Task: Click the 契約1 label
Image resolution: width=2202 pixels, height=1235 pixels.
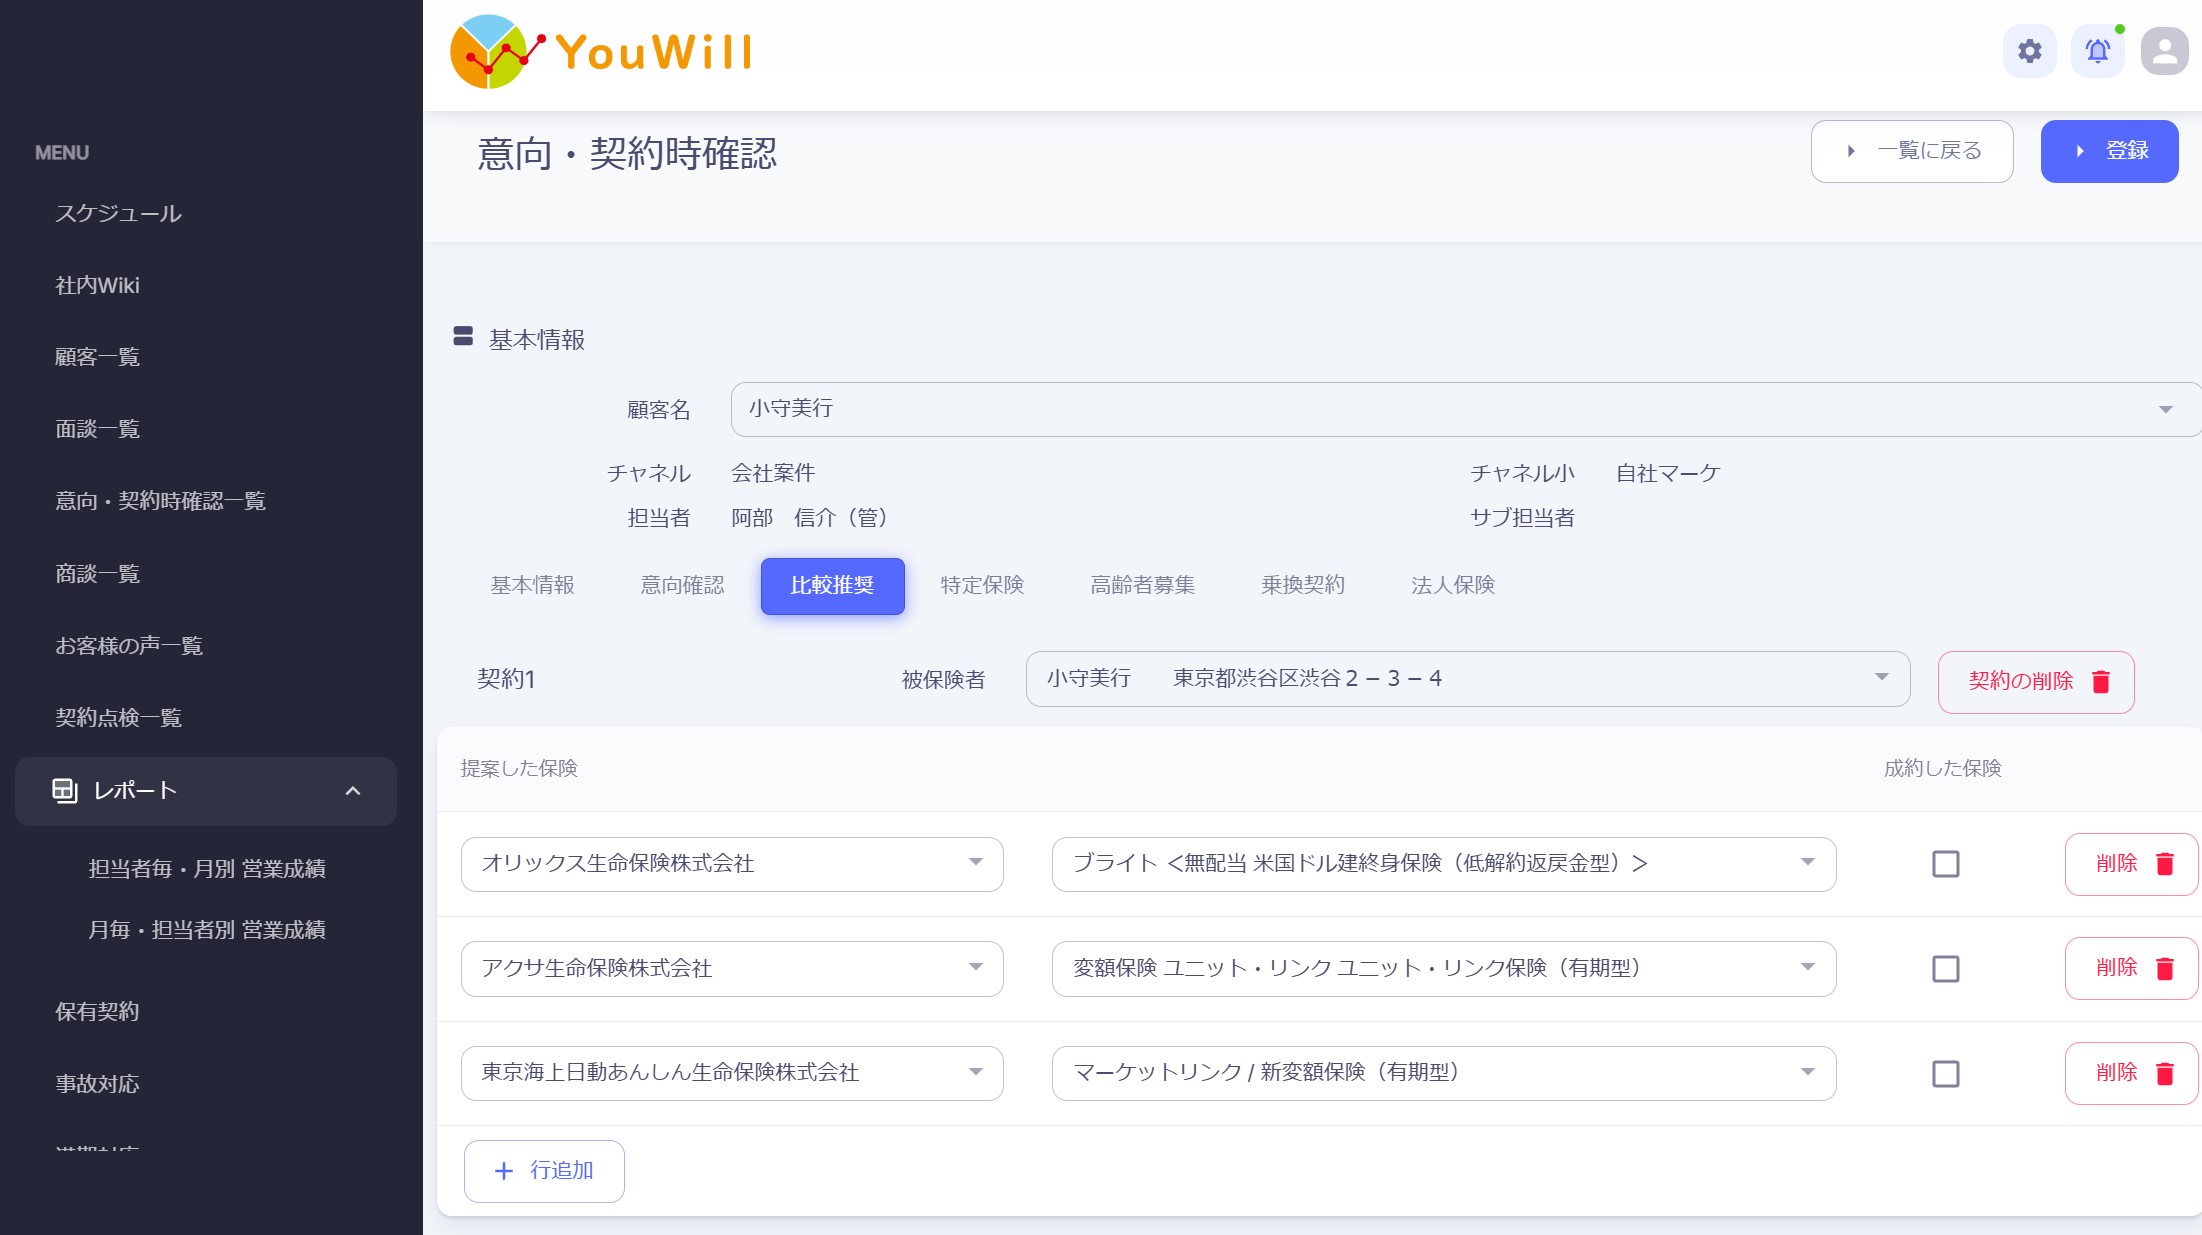Action: pos(506,680)
